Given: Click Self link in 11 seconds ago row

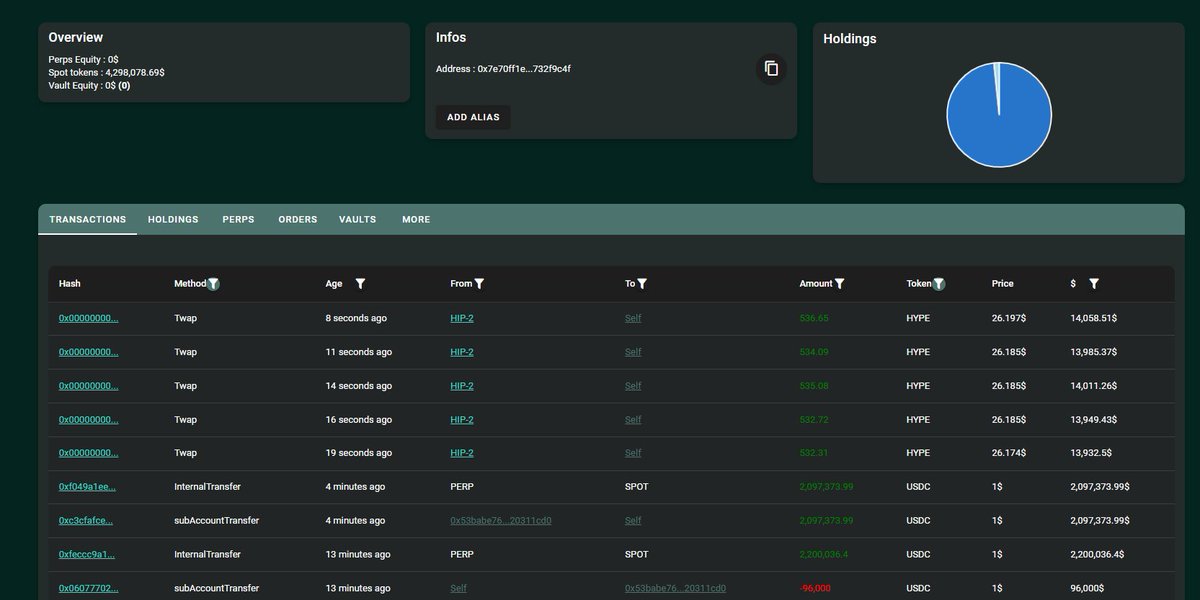Looking at the screenshot, I should point(633,352).
